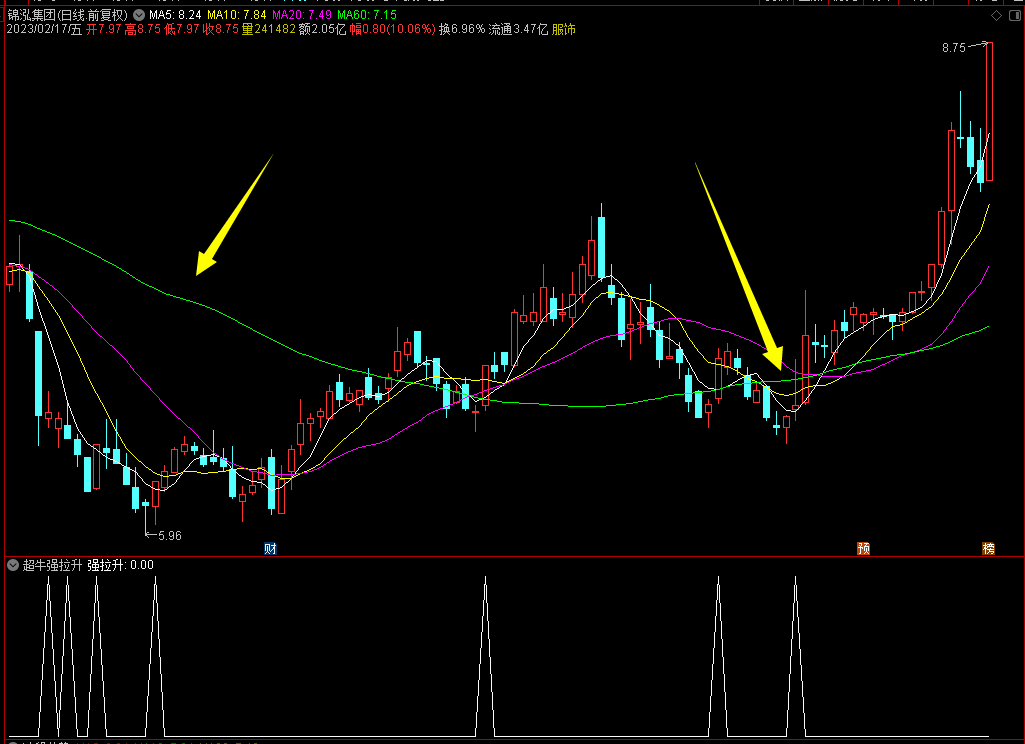Screen dimensions: 1025x744
Task: Open the dropdown next to 锦泓集团(日线.前复权)
Action: [x=139, y=15]
